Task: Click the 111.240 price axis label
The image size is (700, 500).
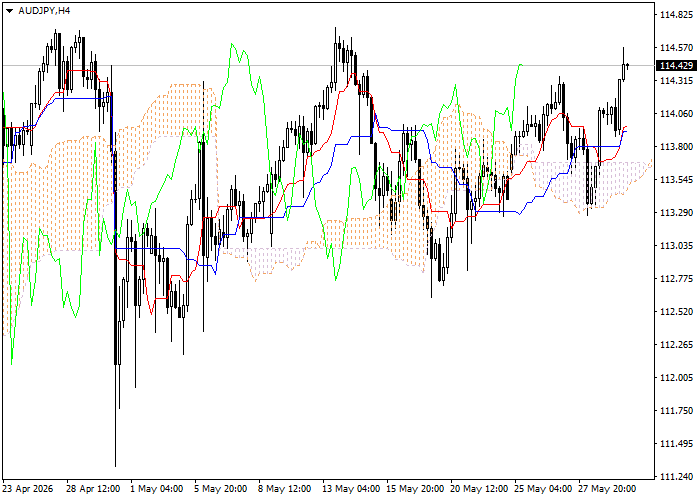Action: click(x=676, y=477)
